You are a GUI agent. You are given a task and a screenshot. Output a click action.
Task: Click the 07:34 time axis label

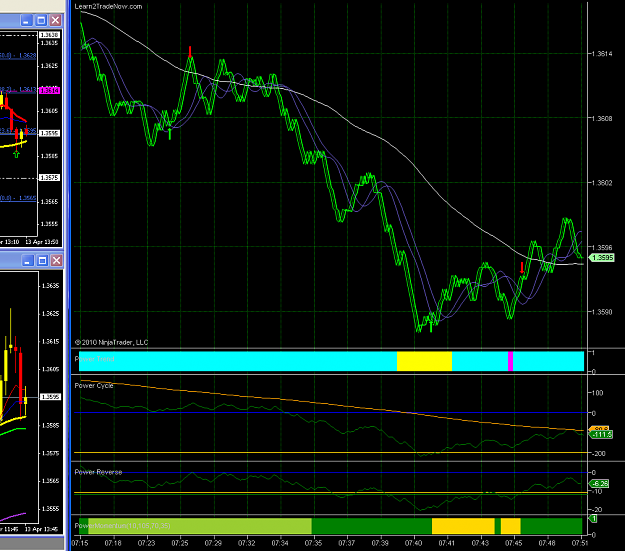(x=280, y=543)
